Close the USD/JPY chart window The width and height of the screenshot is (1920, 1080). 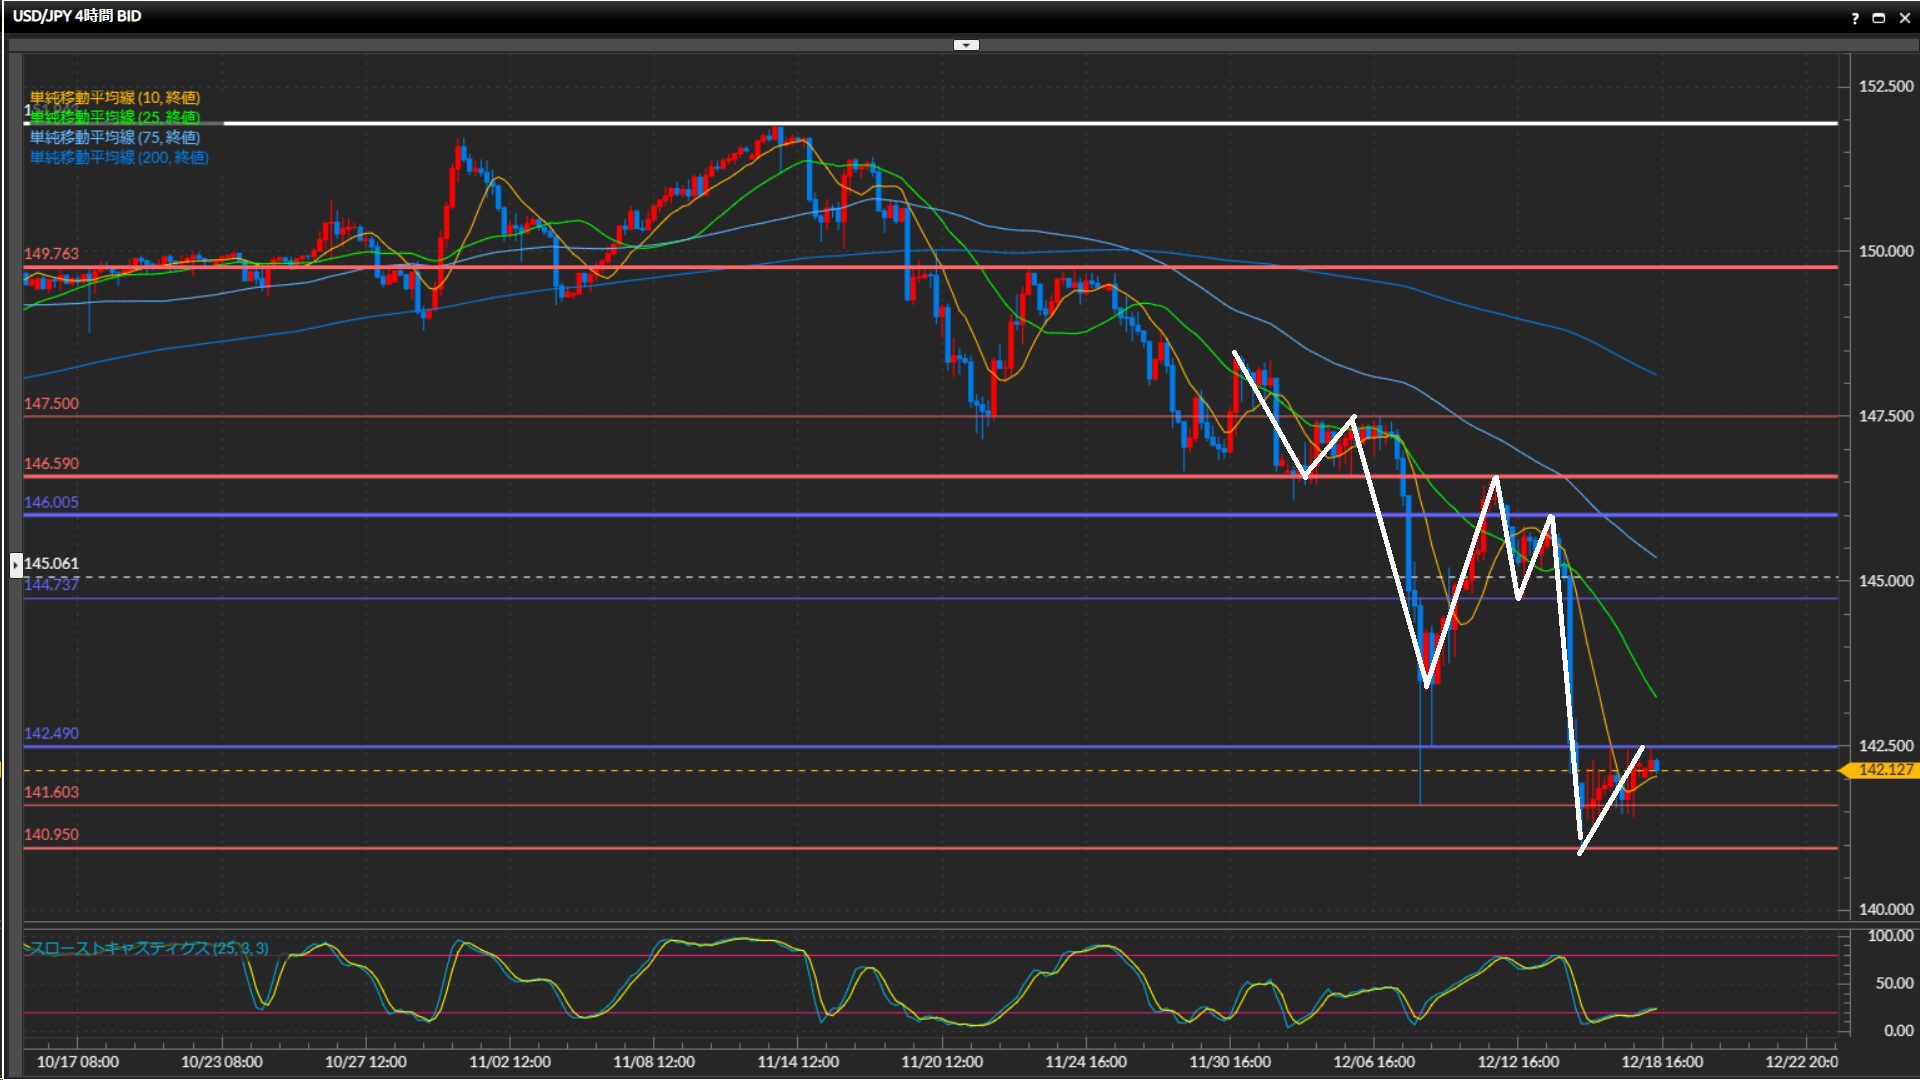pyautogui.click(x=1905, y=18)
